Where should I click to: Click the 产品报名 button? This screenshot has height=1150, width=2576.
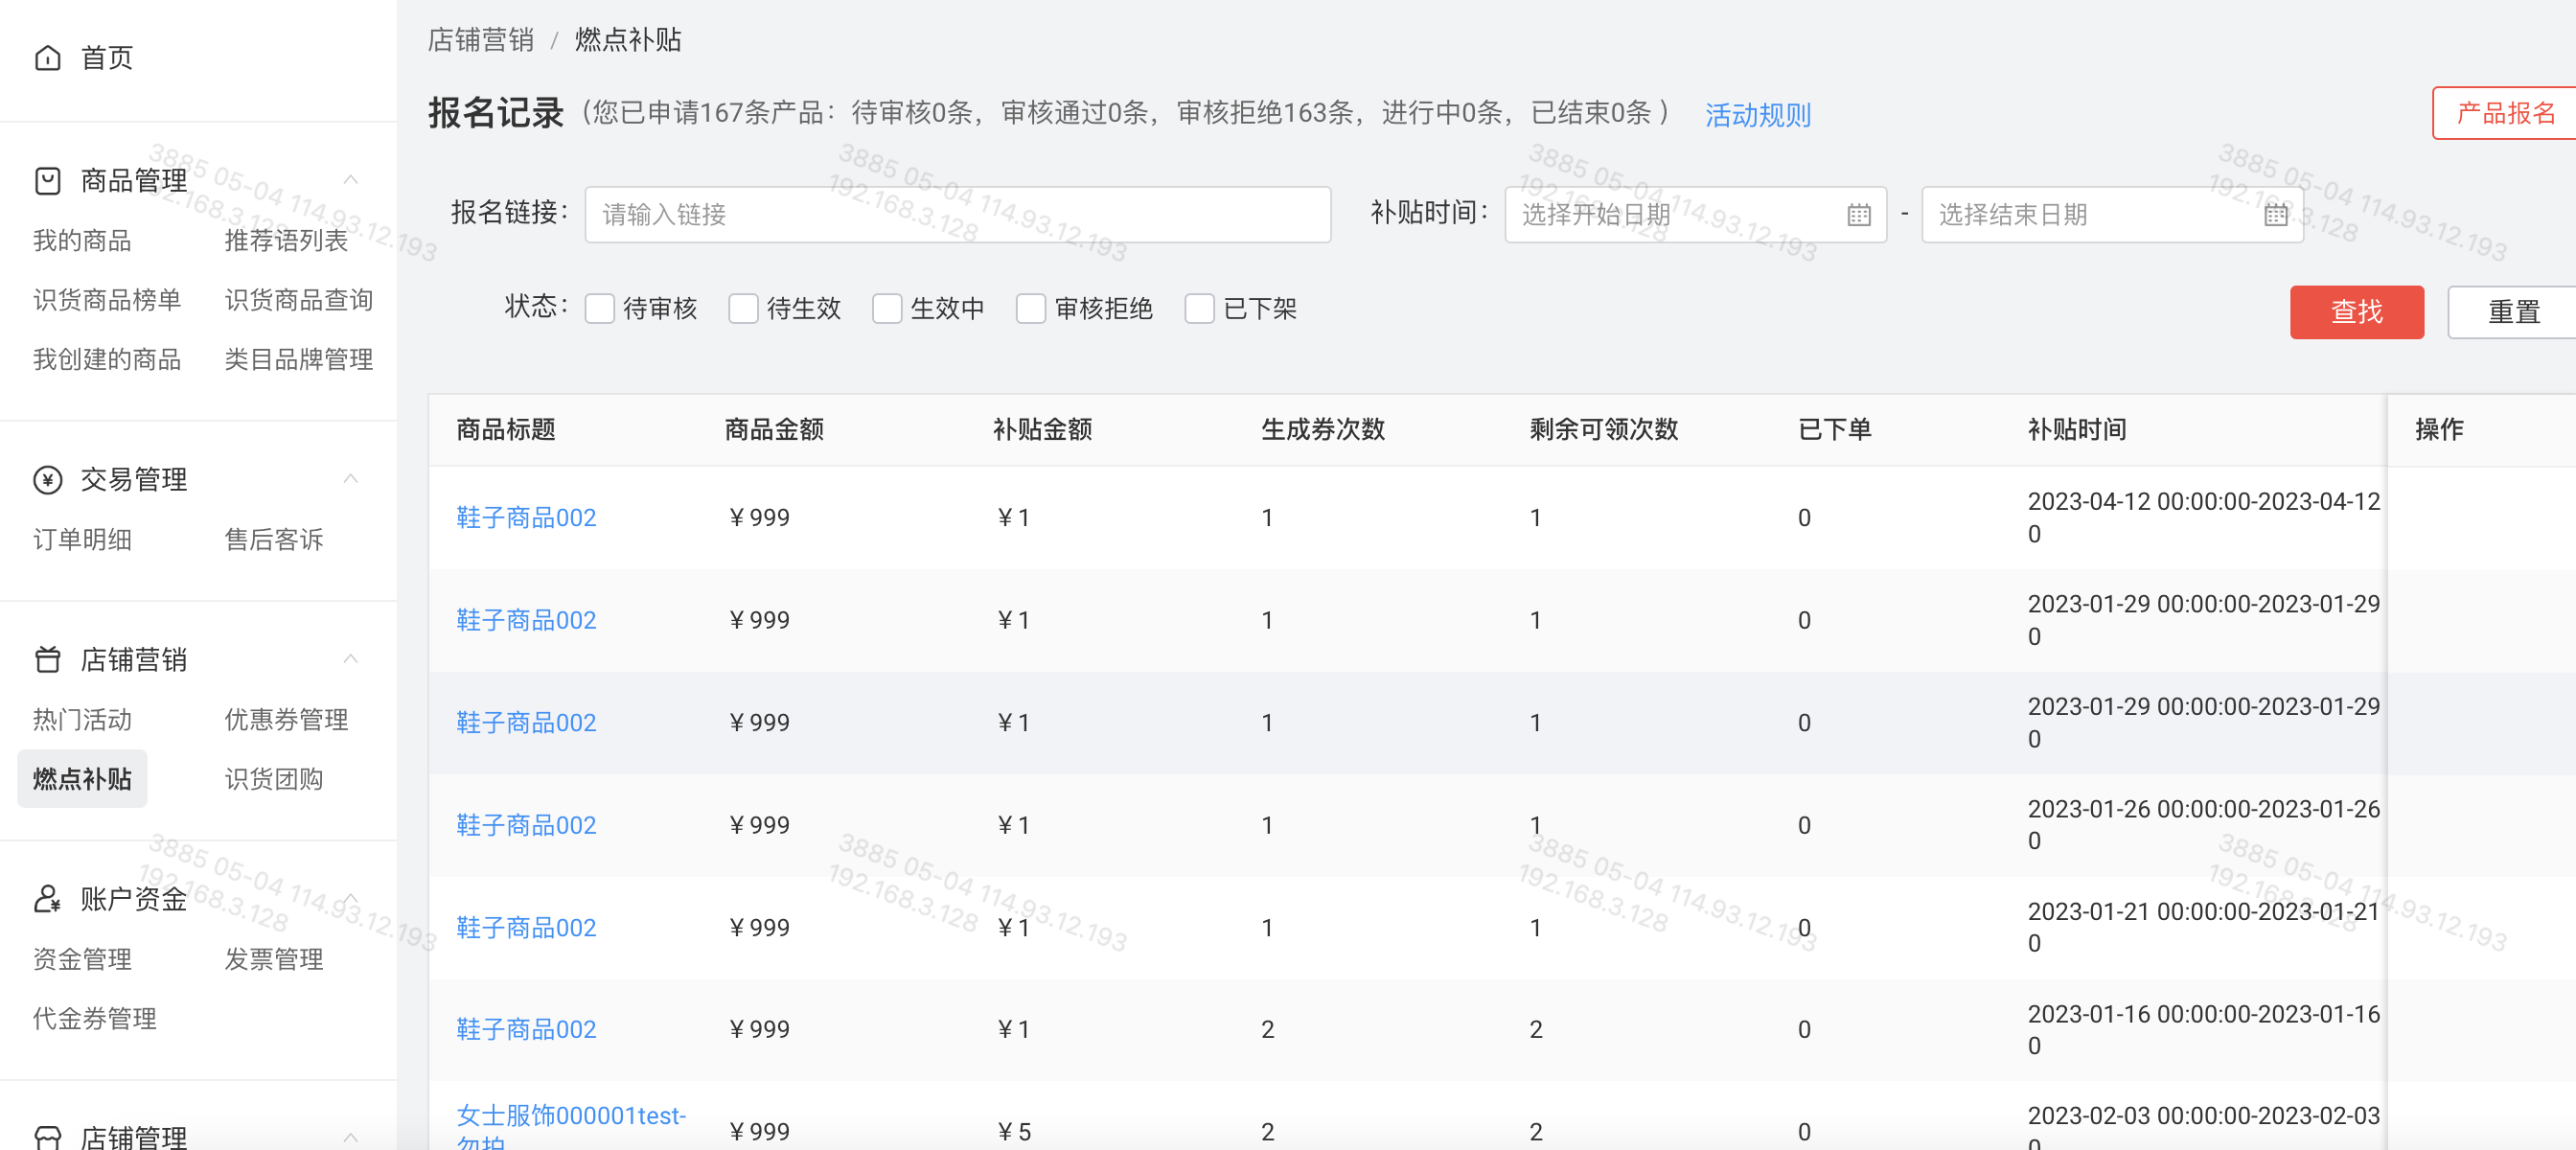coord(2505,113)
